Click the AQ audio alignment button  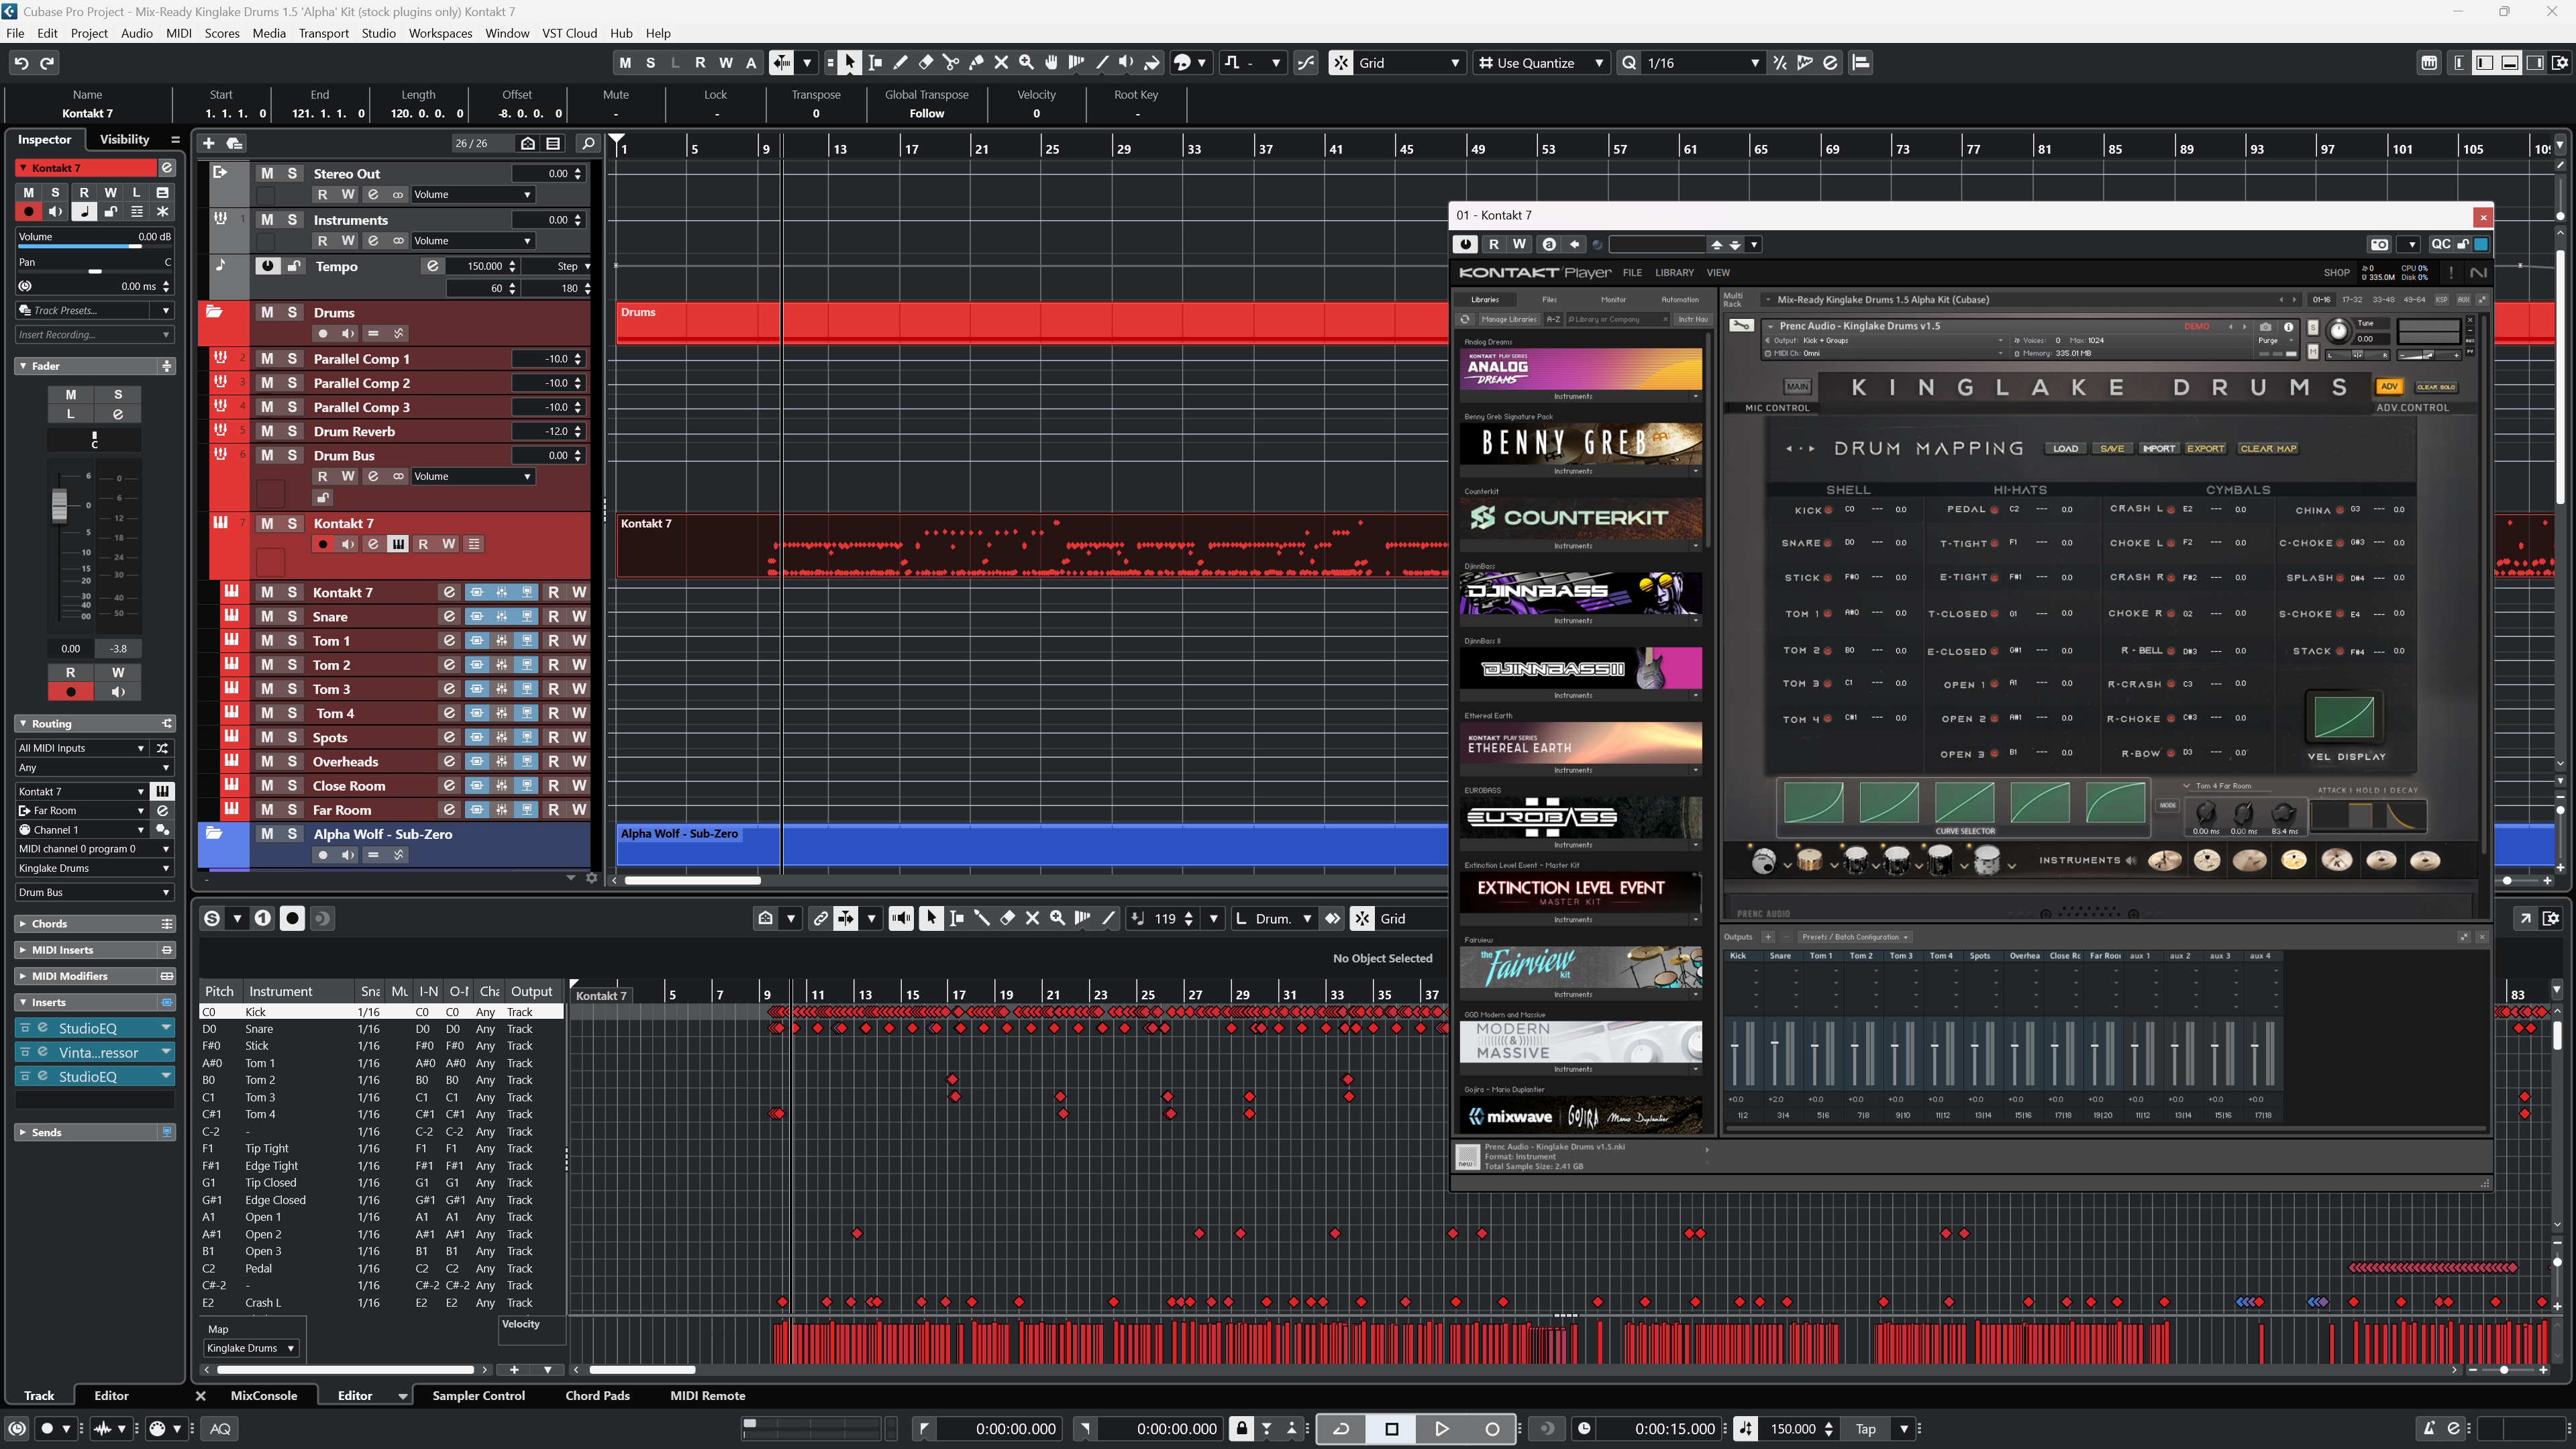tap(220, 1428)
